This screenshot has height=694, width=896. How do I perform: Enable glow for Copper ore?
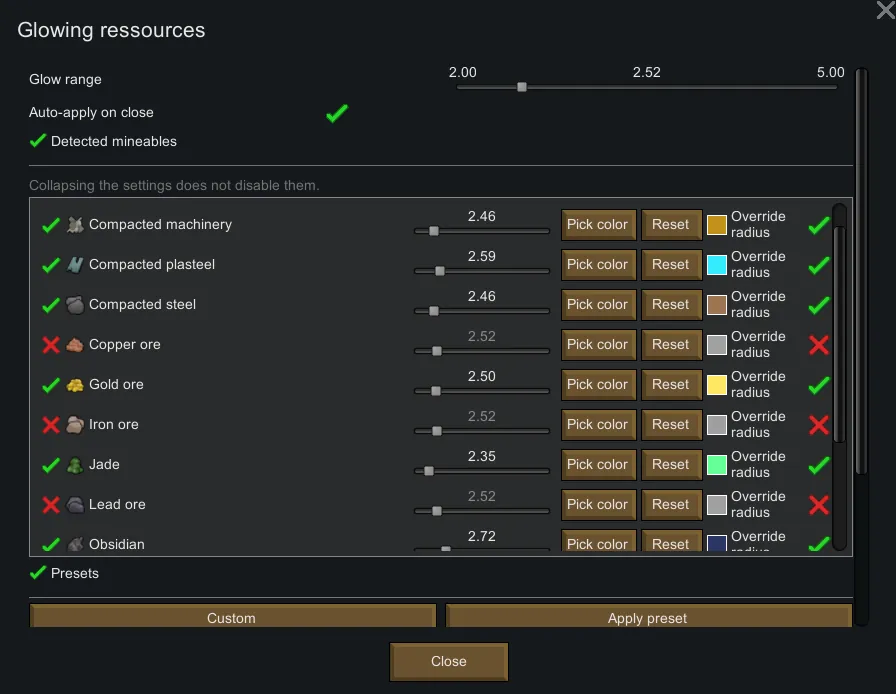(x=51, y=345)
